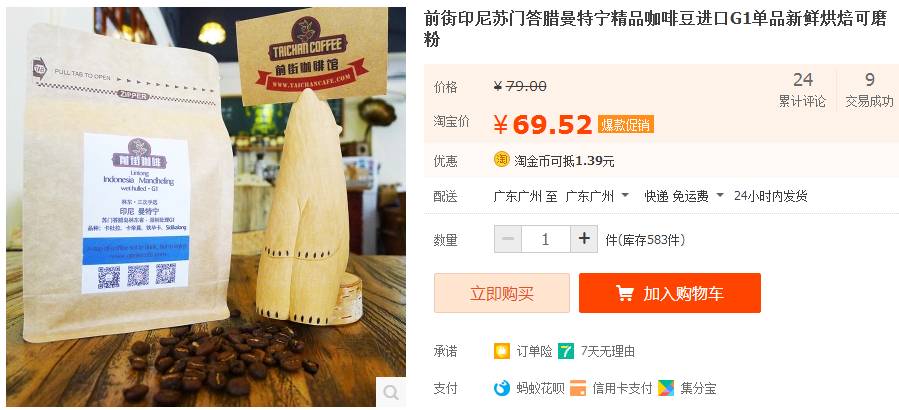Click the 7天无理由 return policy link

click(x=608, y=351)
